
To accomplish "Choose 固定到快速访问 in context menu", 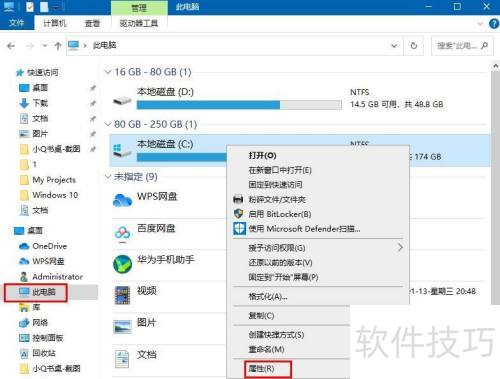I will (275, 185).
